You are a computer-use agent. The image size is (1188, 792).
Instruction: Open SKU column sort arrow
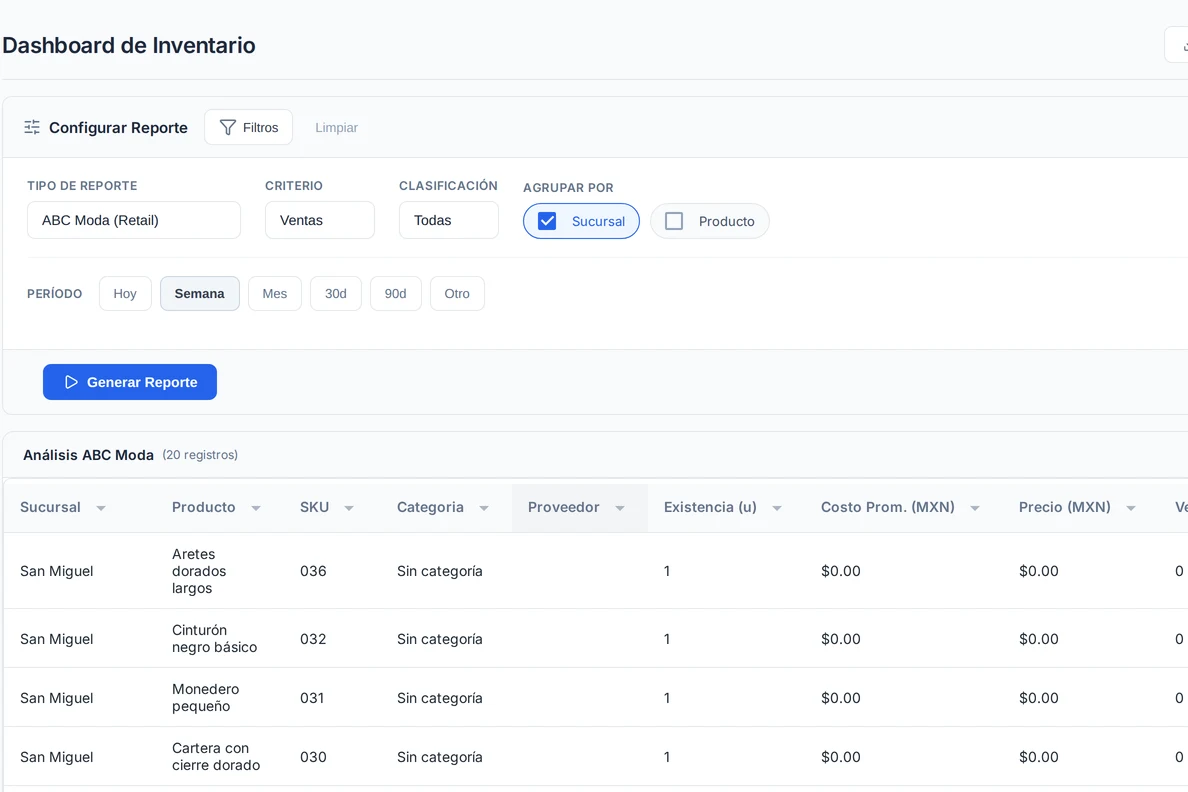tap(349, 508)
